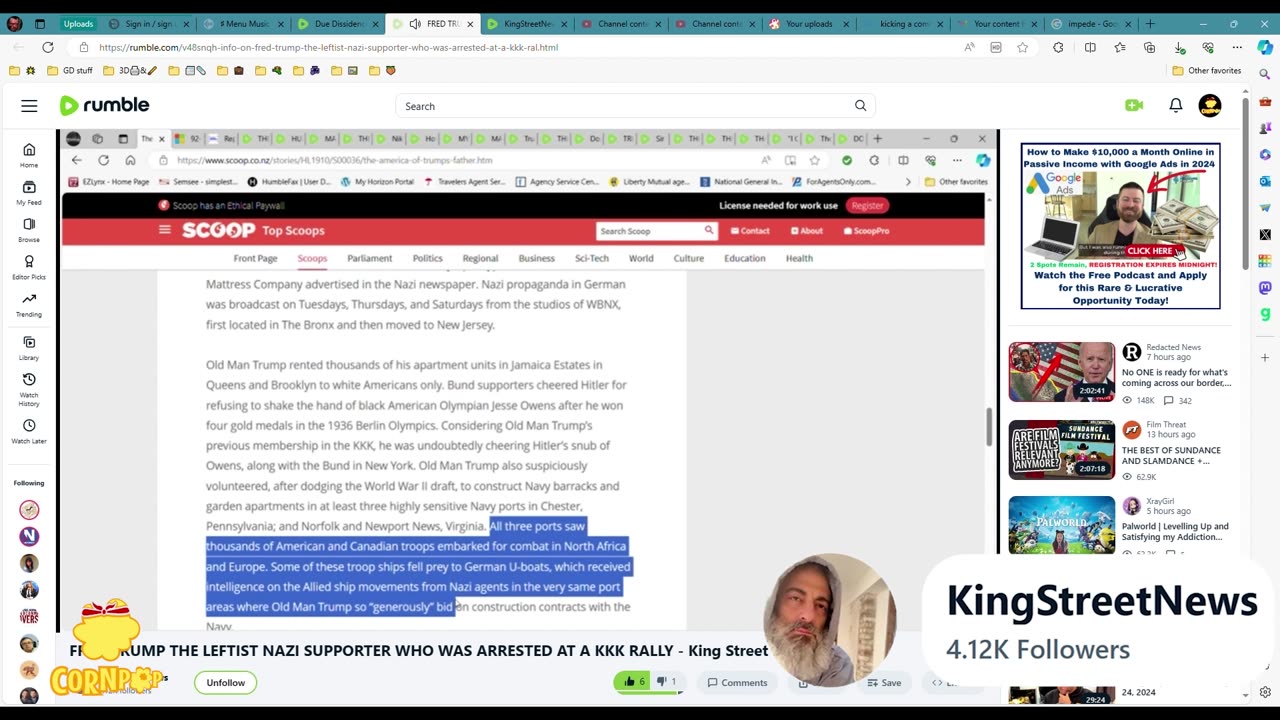
Task: Open Redacted News video thumbnail
Action: pos(1061,371)
